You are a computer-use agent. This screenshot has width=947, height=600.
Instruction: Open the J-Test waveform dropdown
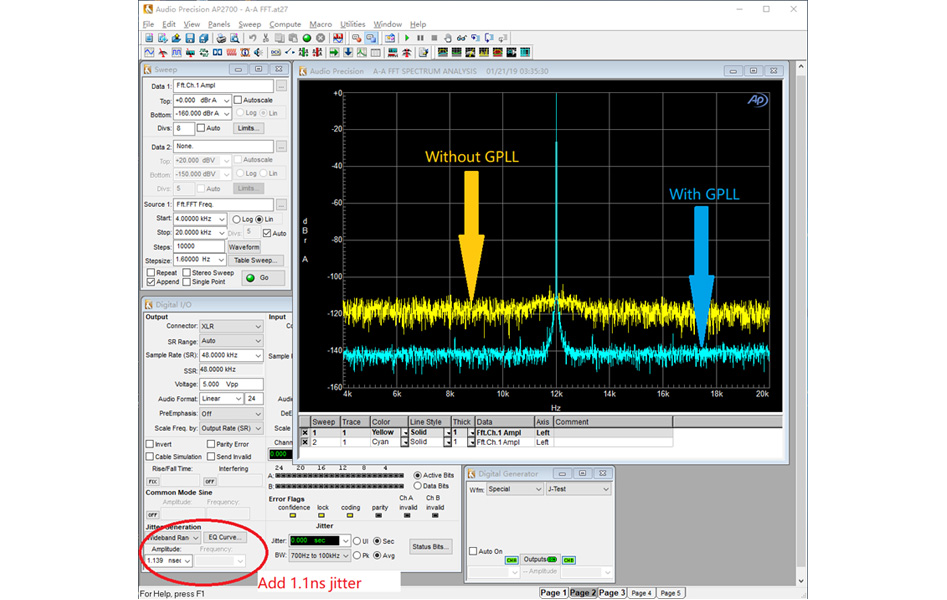coord(579,489)
